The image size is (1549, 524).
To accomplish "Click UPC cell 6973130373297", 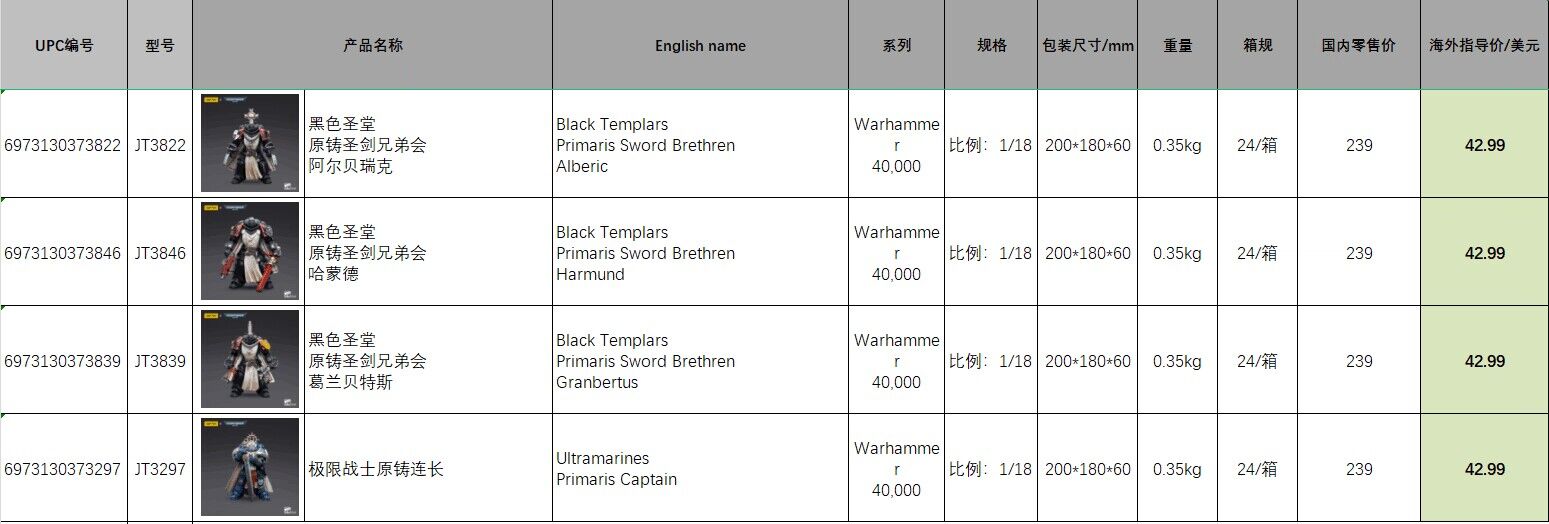I will click(x=63, y=469).
